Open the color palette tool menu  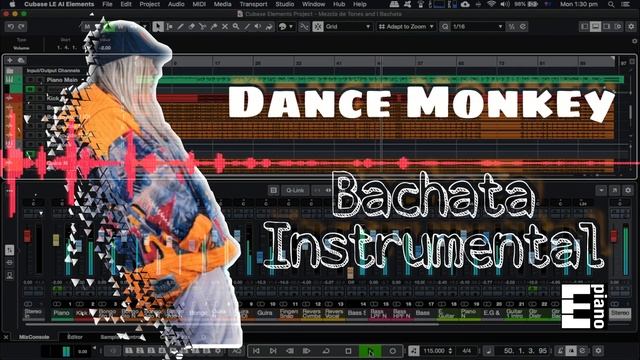pyautogui.click(x=286, y=27)
